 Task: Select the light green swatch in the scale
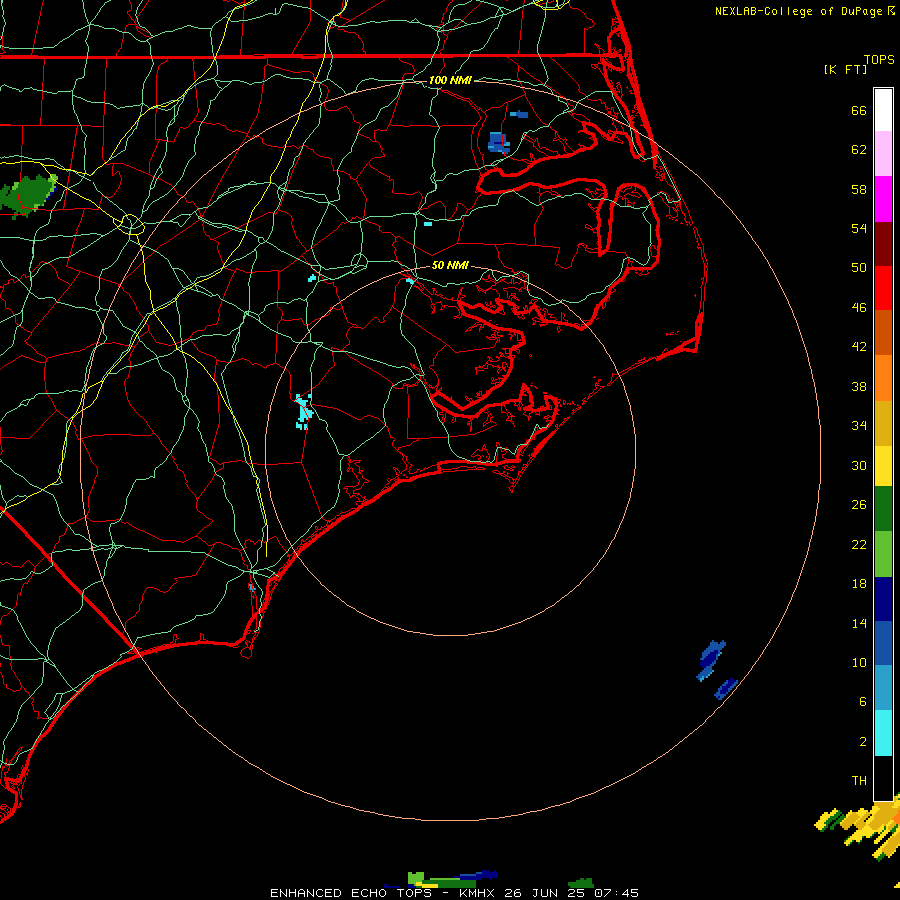(883, 554)
